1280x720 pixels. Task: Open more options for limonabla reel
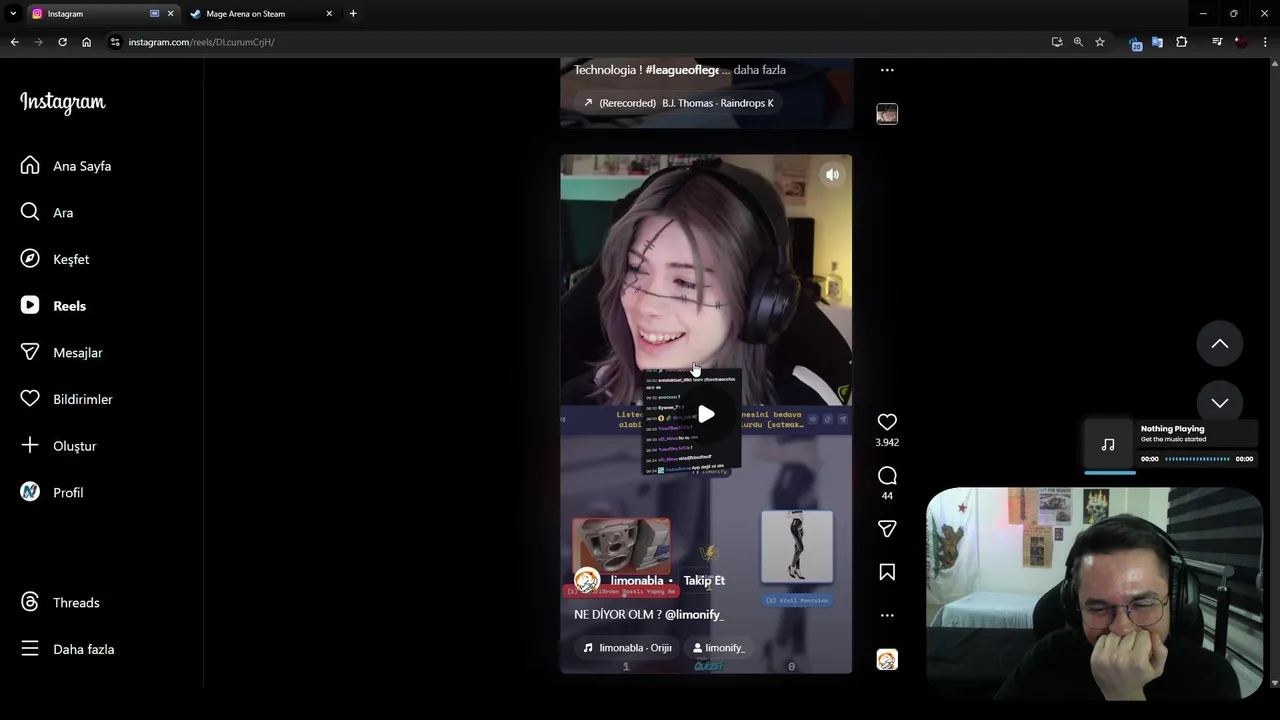tap(887, 615)
